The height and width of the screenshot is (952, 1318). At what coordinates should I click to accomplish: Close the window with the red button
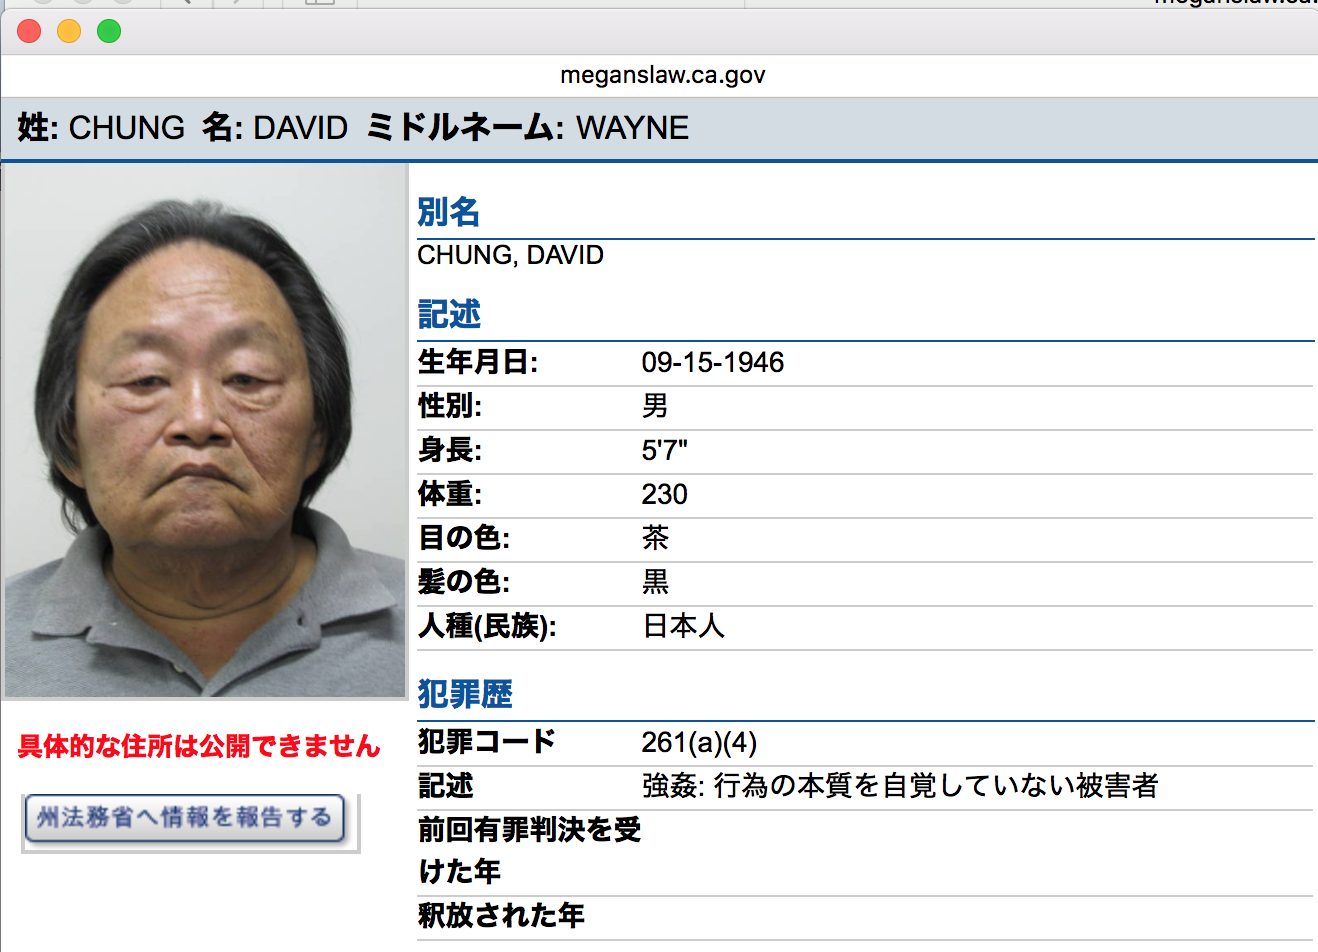(x=29, y=32)
